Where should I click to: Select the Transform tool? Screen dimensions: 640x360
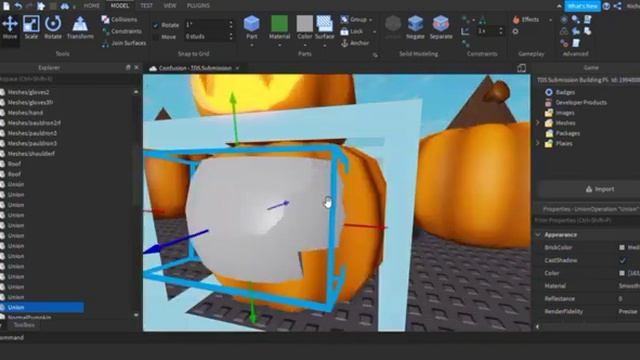[80, 27]
